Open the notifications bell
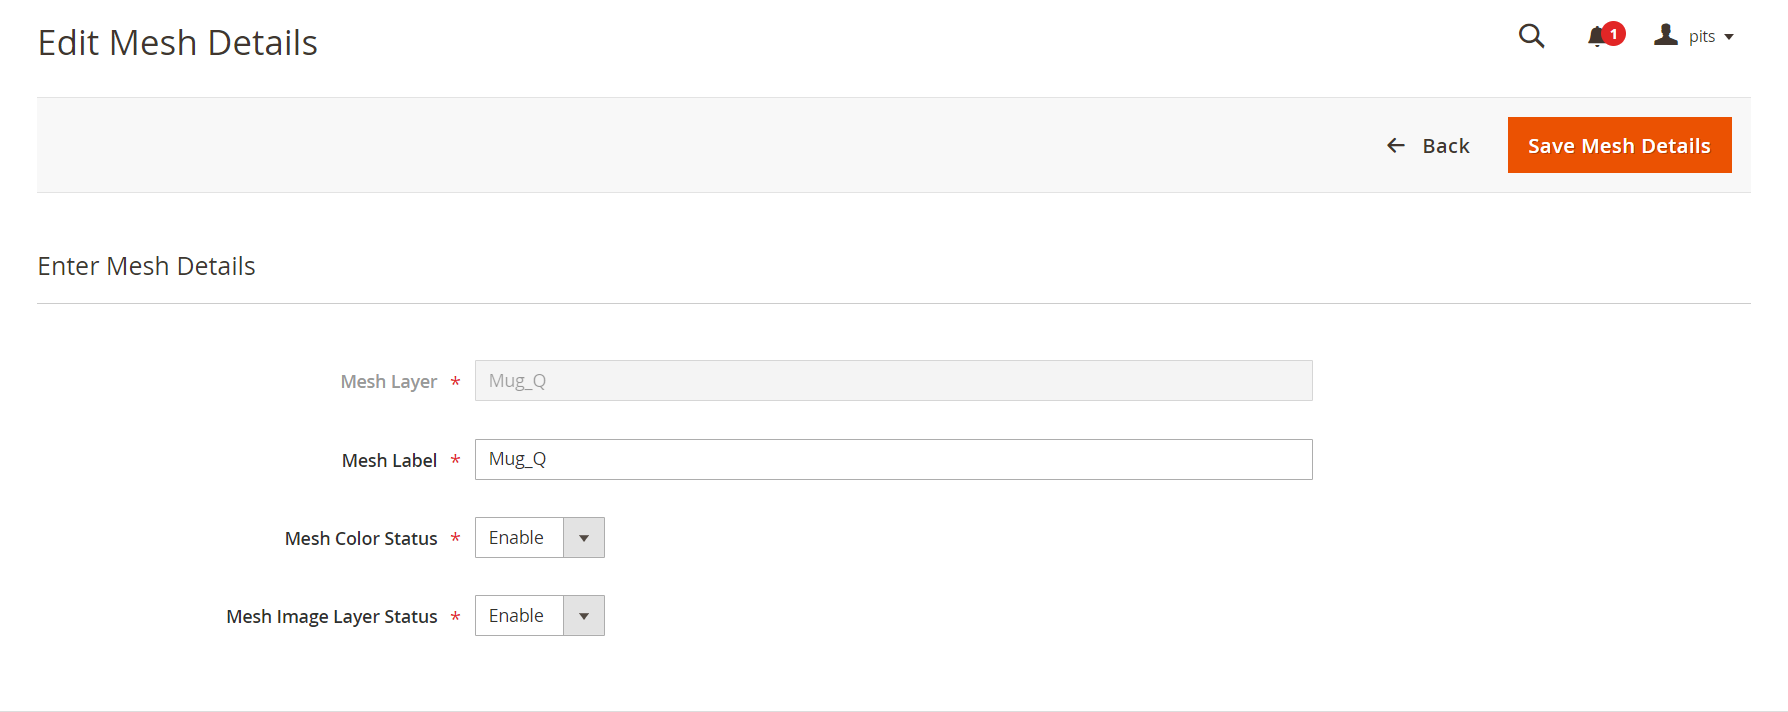The width and height of the screenshot is (1788, 712). 1596,37
